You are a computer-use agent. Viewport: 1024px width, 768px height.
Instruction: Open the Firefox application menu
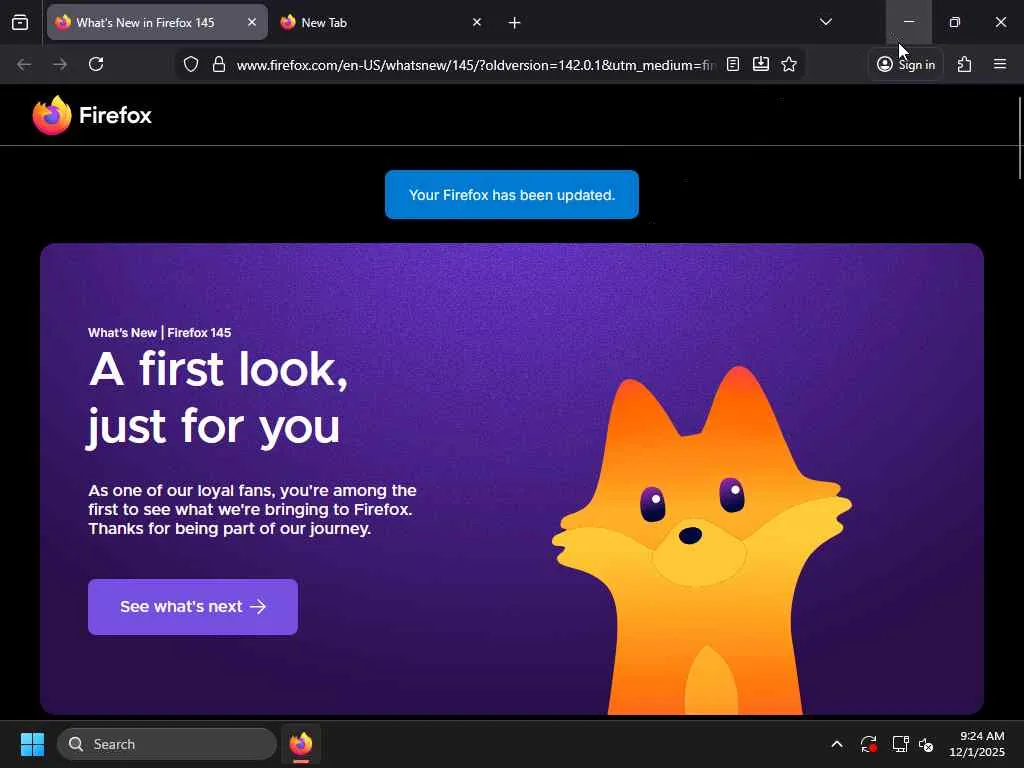pos(1000,64)
